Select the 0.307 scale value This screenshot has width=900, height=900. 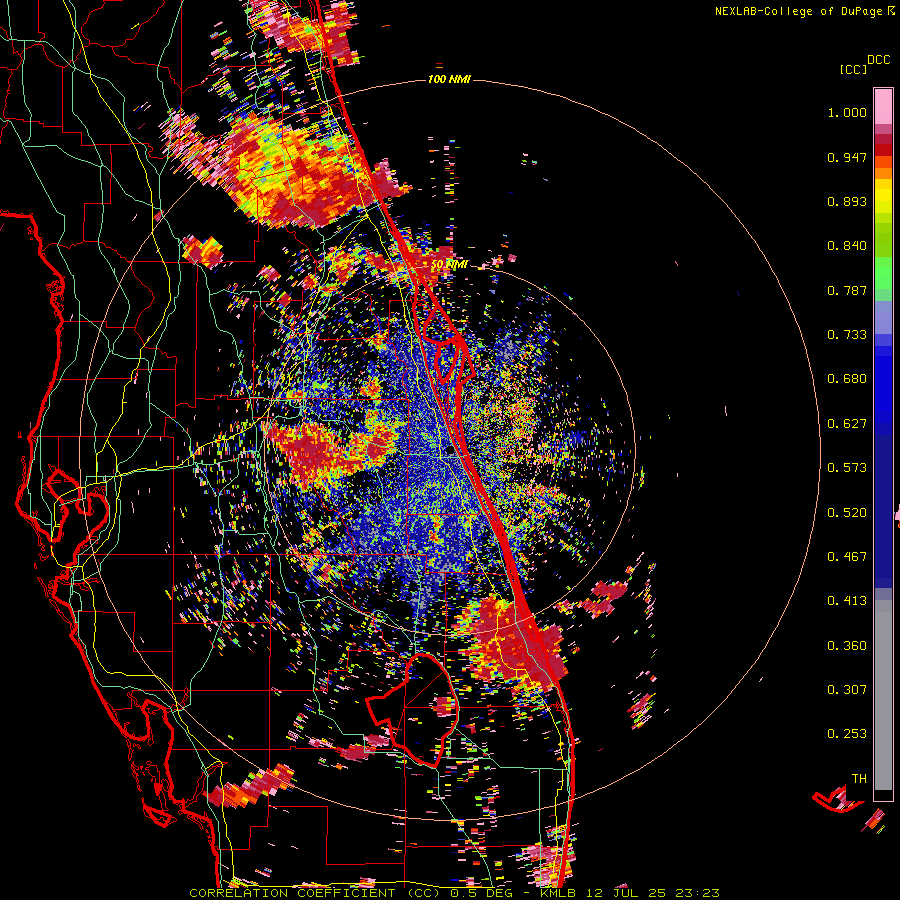tap(847, 690)
